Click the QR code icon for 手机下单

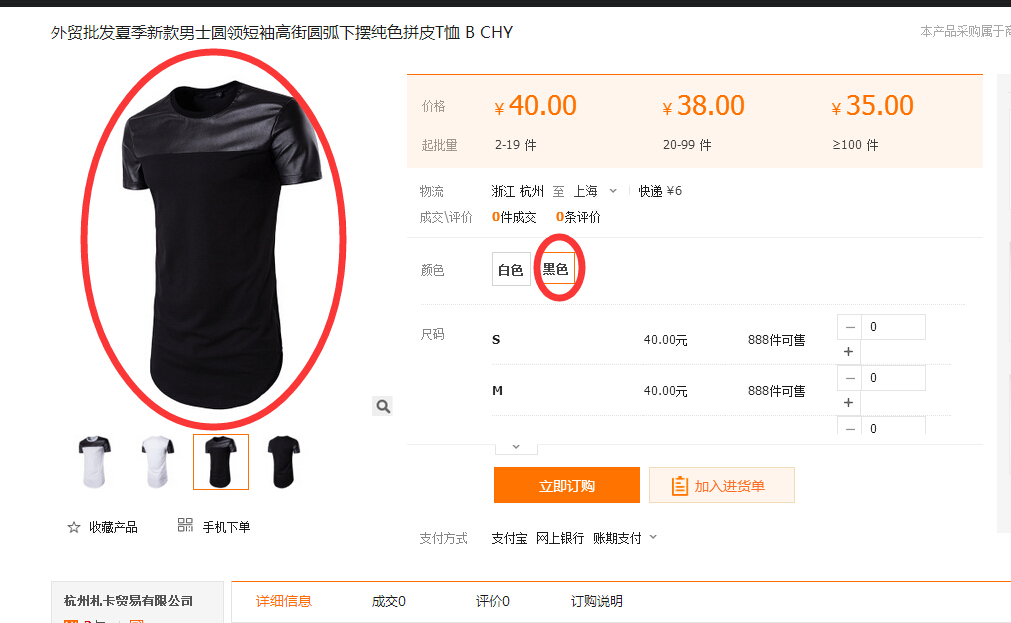coord(185,525)
